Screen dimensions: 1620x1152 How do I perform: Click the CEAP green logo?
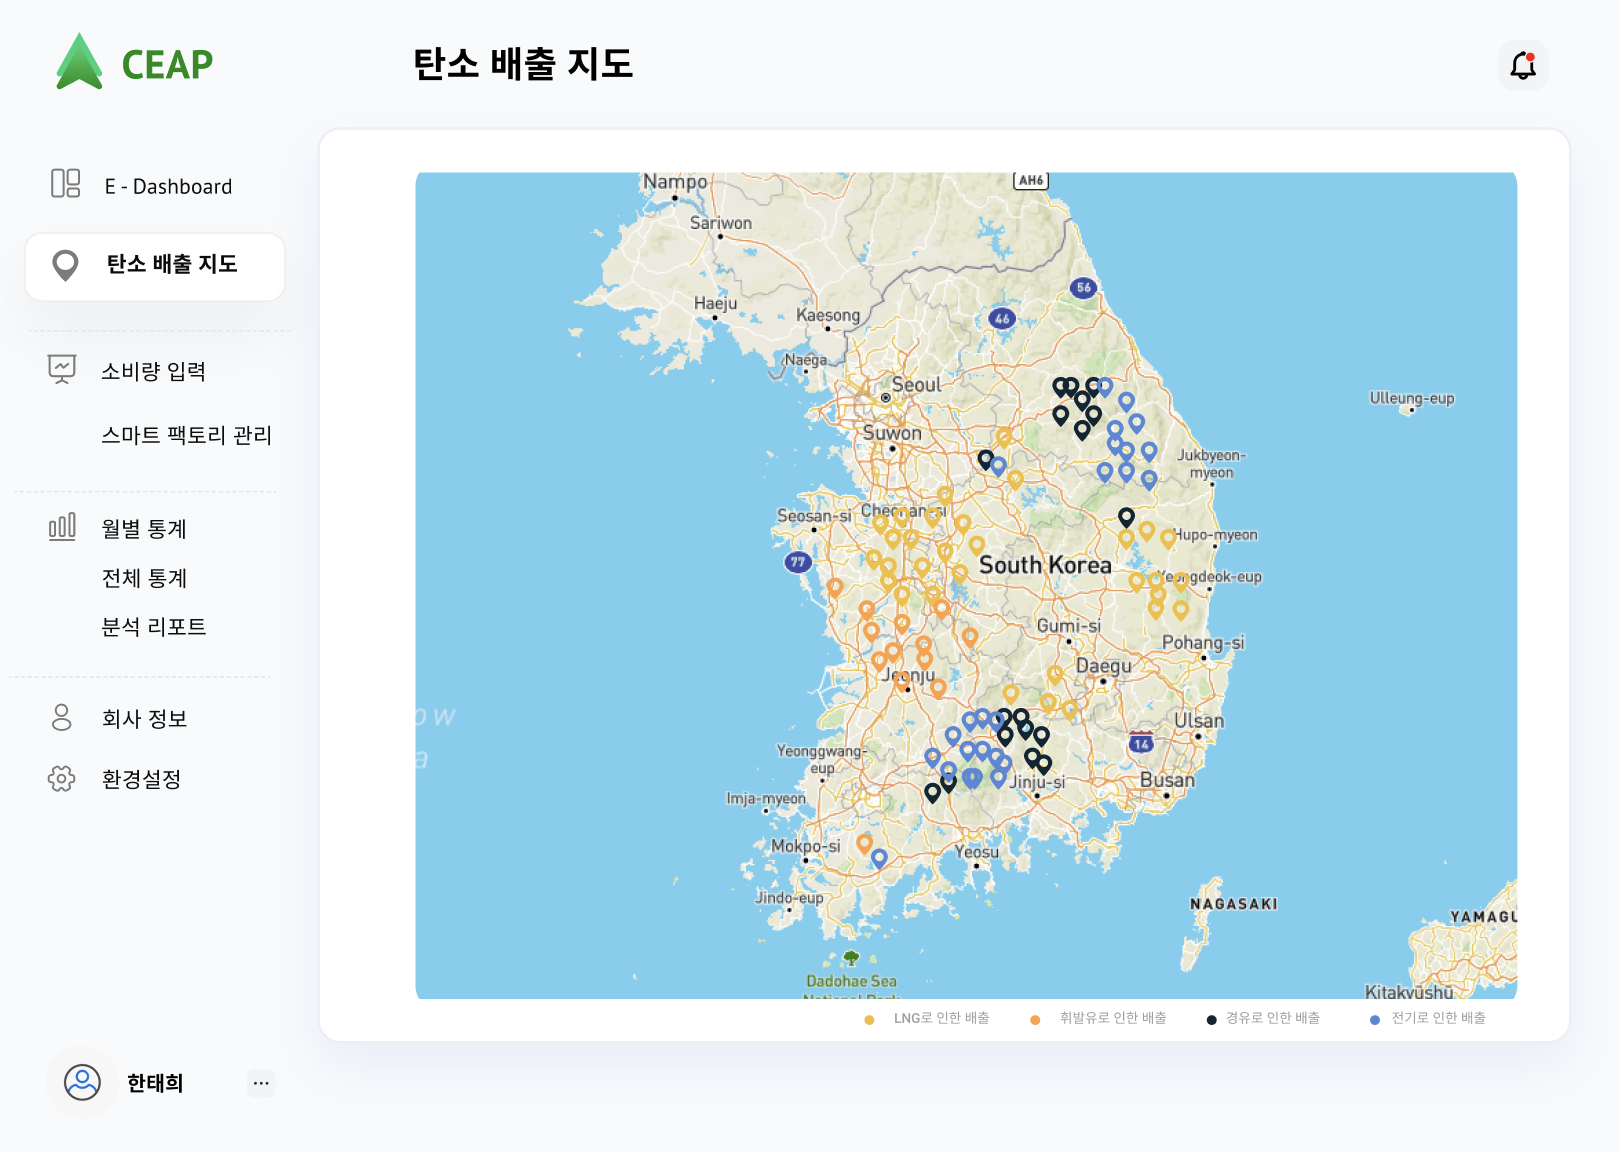(x=79, y=62)
